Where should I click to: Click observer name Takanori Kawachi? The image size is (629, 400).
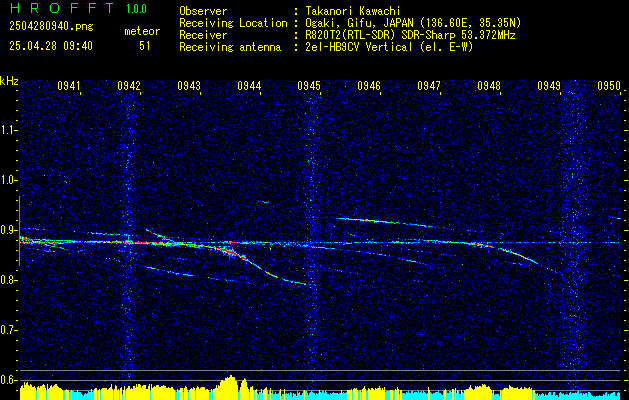point(353,11)
